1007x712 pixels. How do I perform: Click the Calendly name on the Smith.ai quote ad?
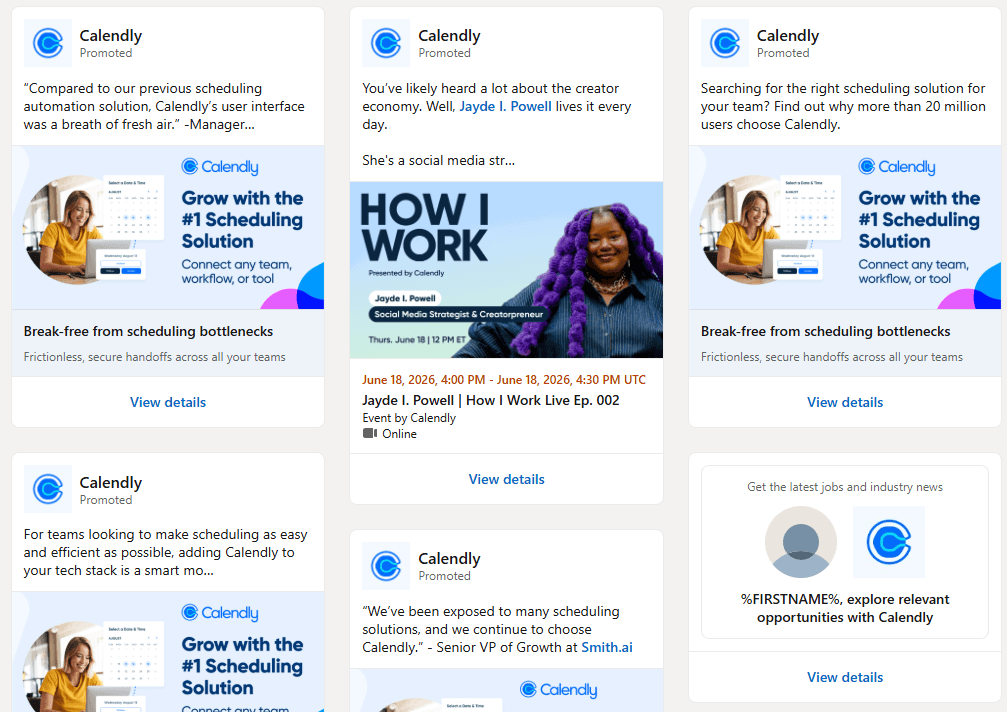click(x=449, y=559)
